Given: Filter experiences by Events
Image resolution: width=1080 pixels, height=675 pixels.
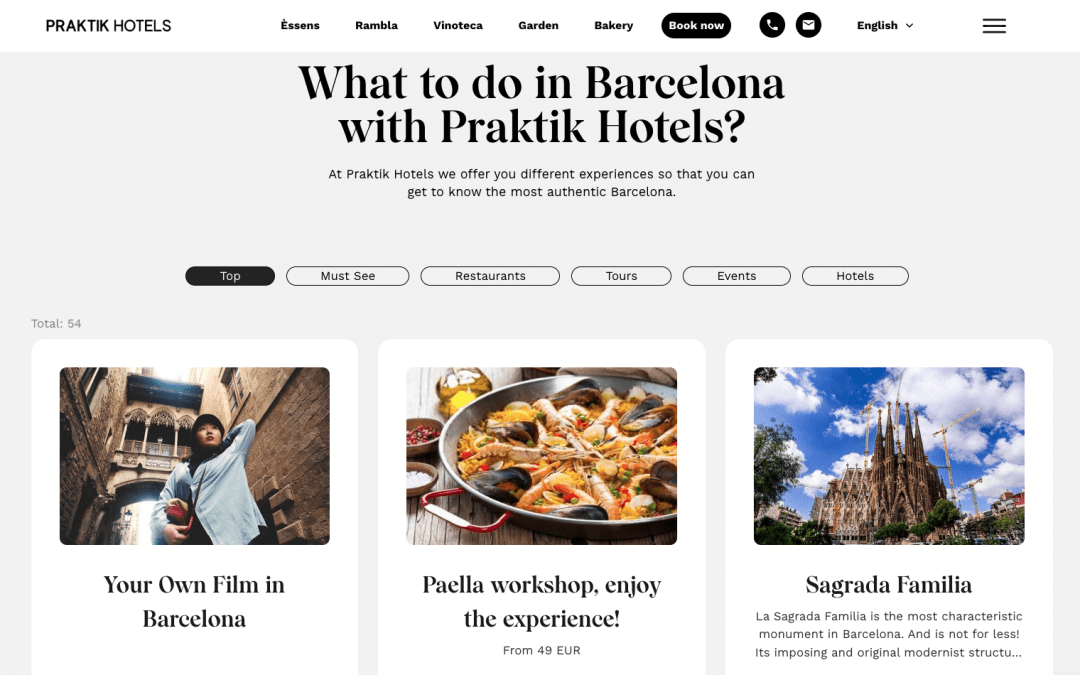Looking at the screenshot, I should [x=736, y=276].
